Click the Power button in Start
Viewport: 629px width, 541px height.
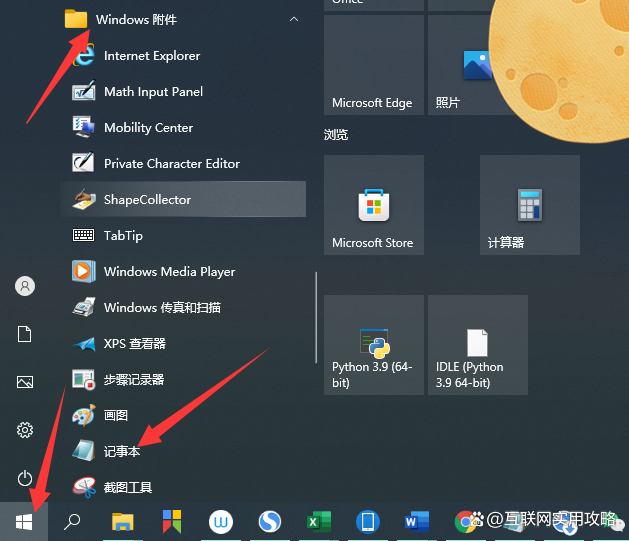(25, 478)
